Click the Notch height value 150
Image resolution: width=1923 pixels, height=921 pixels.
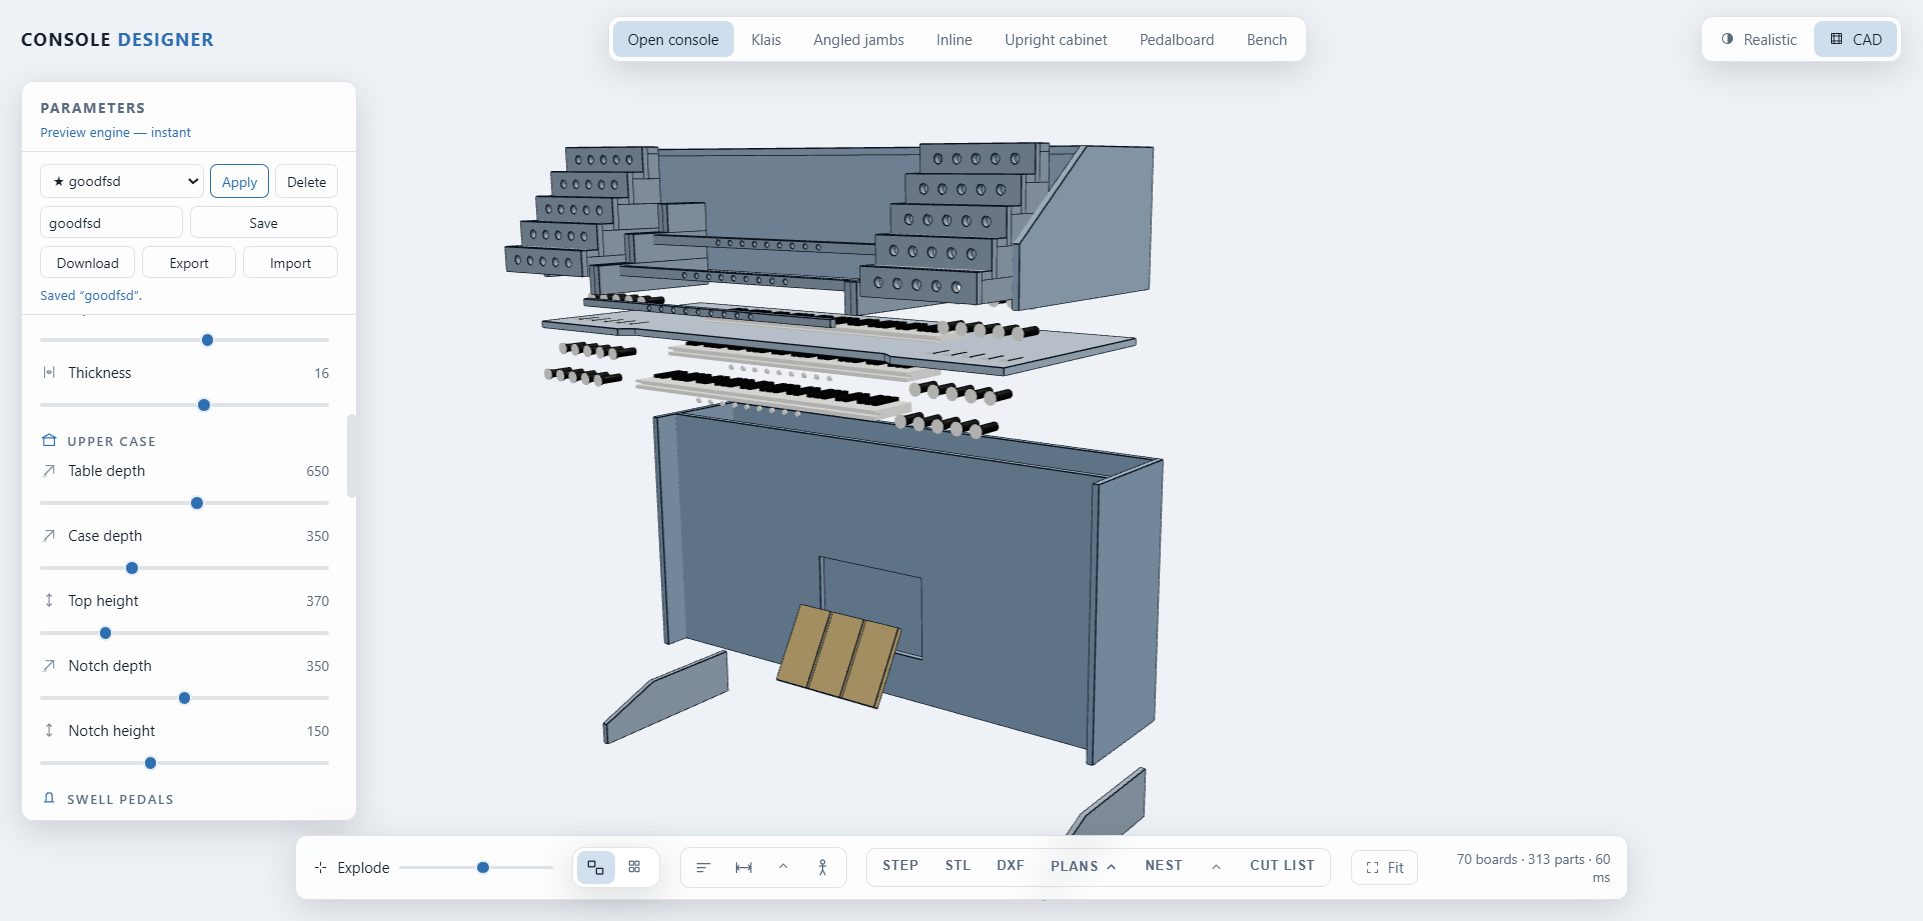[x=317, y=731]
